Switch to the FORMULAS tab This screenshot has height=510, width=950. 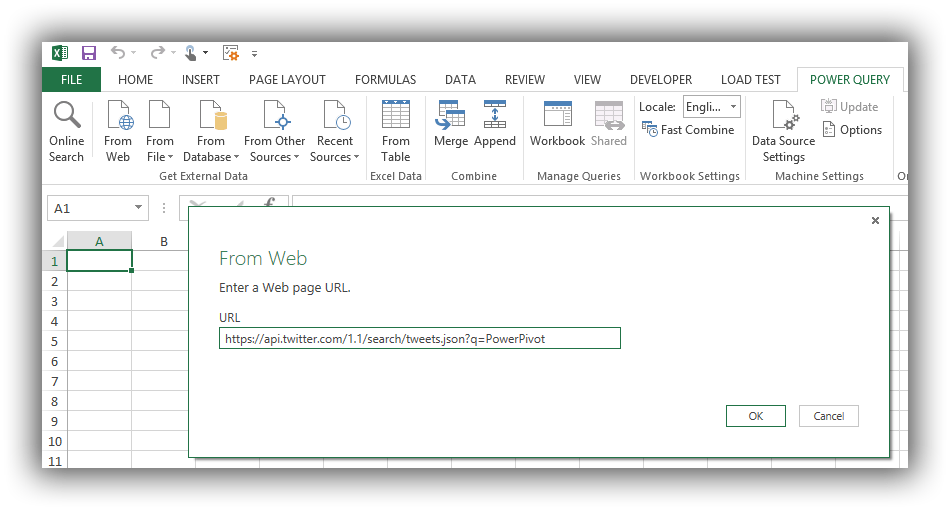tap(385, 79)
